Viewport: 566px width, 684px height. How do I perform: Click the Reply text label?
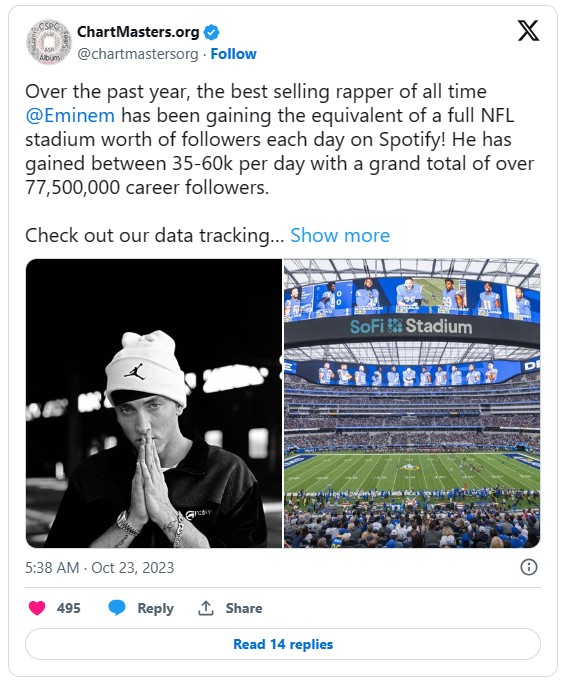[155, 608]
